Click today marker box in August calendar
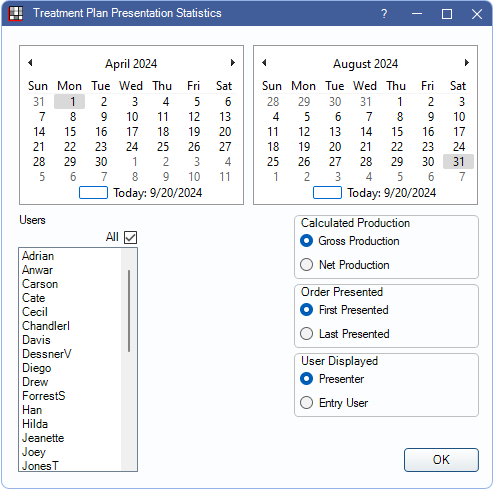494x490 pixels. pyautogui.click(x=327, y=192)
